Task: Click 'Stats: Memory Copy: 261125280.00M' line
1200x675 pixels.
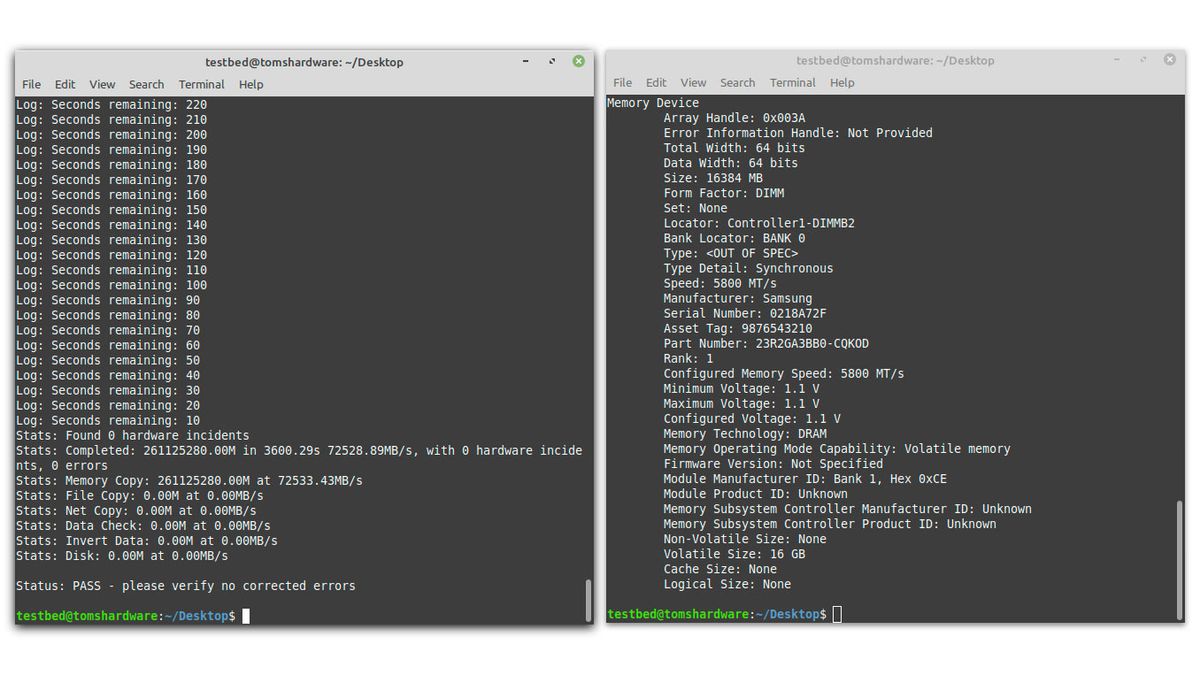Action: pyautogui.click(x=189, y=481)
